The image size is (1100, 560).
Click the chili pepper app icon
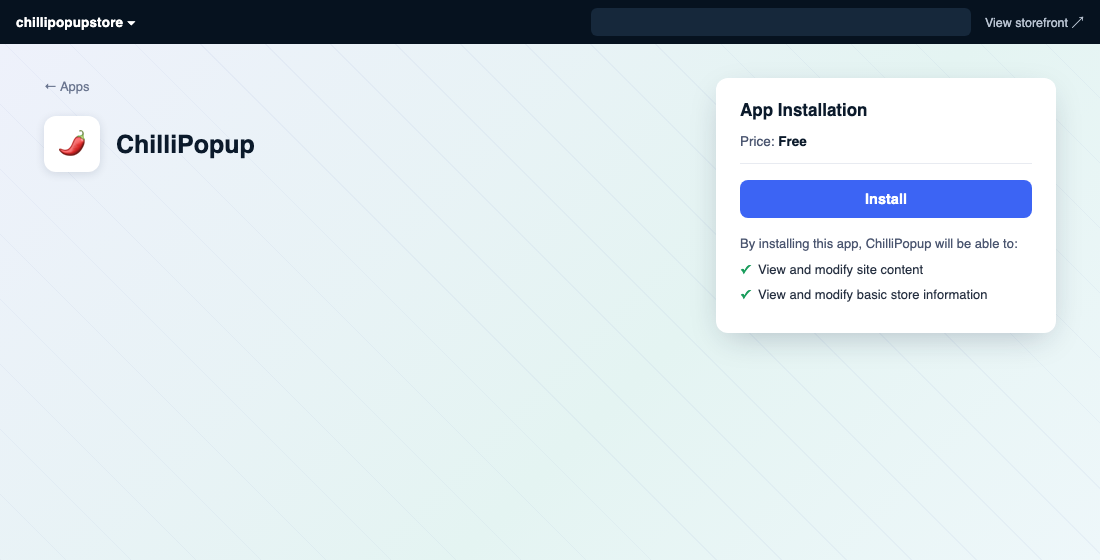(x=72, y=144)
